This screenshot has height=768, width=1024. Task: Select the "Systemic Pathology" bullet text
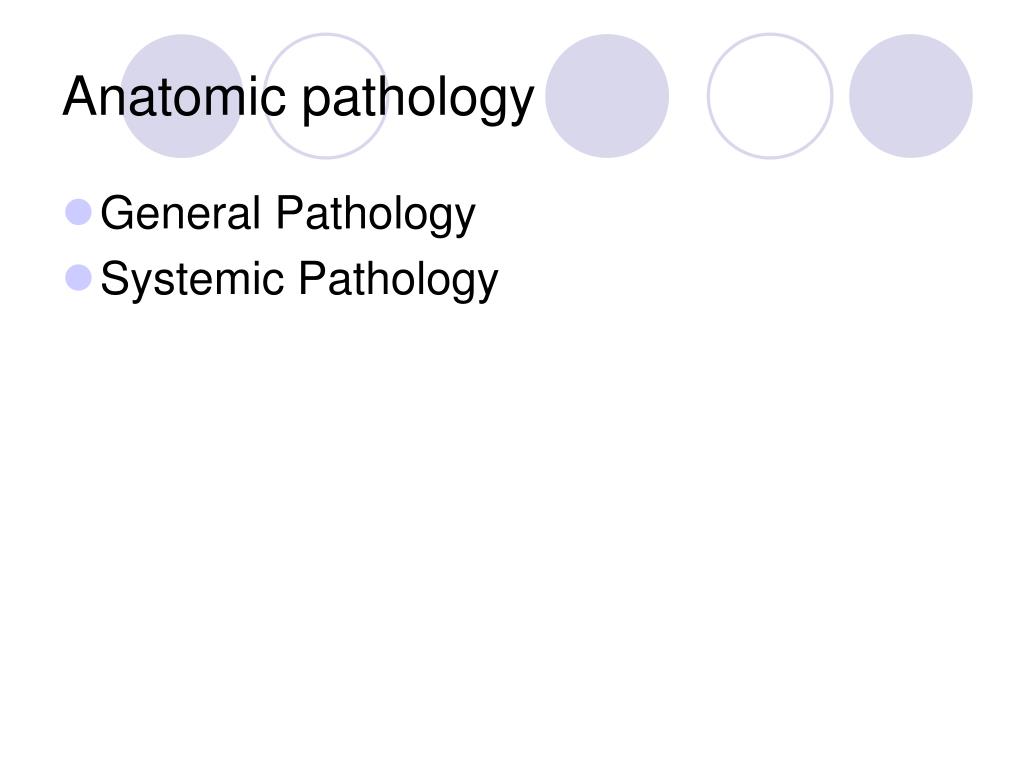point(299,279)
